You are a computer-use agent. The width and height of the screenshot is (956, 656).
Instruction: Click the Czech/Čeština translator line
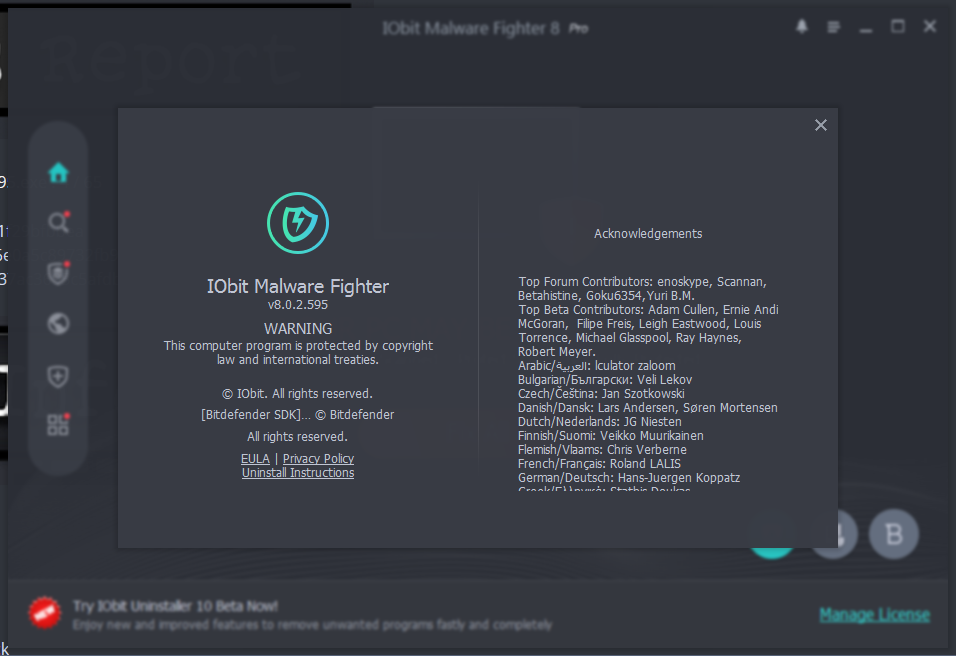coord(601,393)
